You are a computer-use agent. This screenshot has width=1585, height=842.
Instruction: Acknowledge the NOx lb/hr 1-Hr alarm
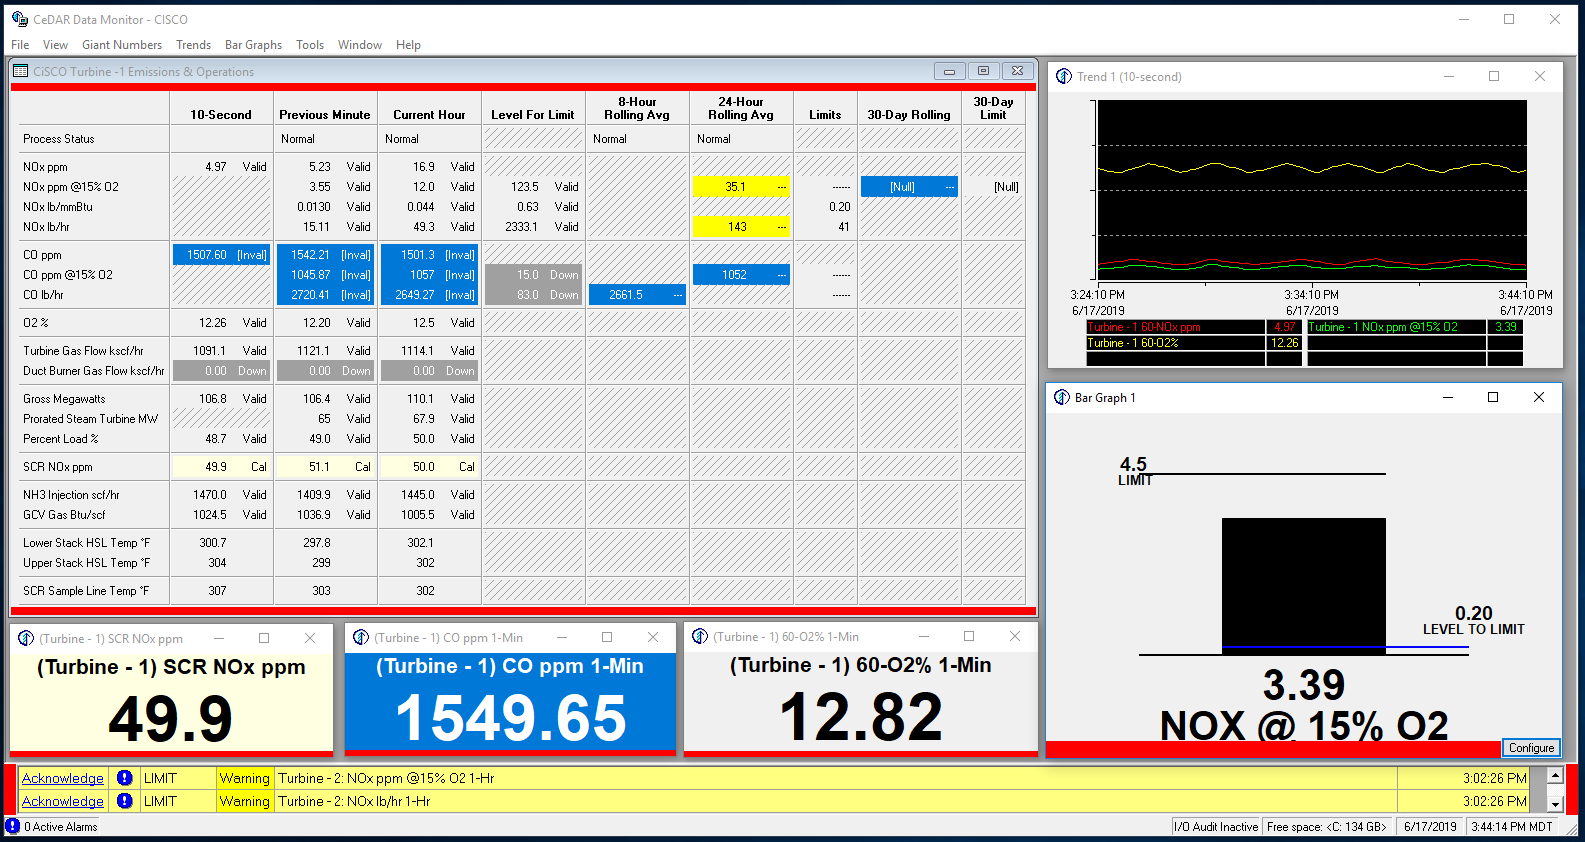pyautogui.click(x=63, y=801)
